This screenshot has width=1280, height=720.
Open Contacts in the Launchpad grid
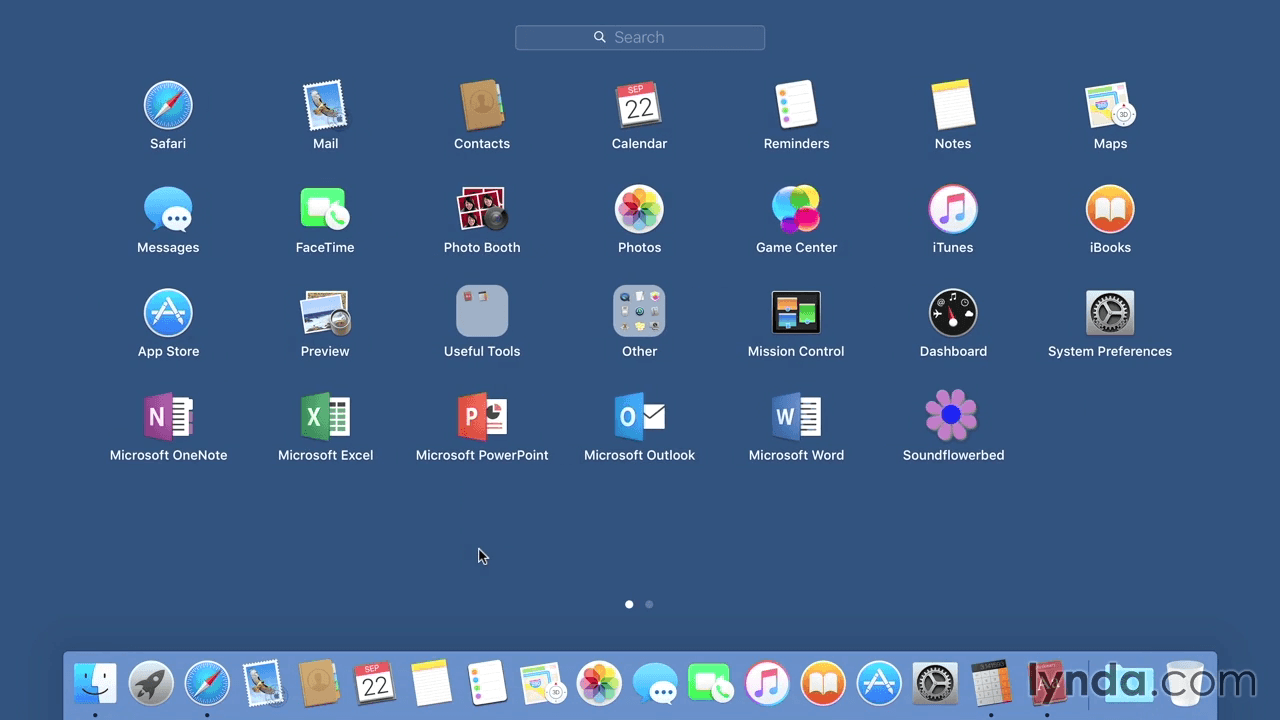point(482,106)
